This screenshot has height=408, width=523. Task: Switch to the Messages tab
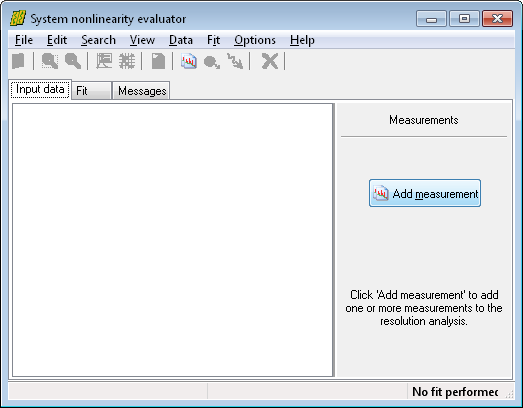tap(142, 91)
